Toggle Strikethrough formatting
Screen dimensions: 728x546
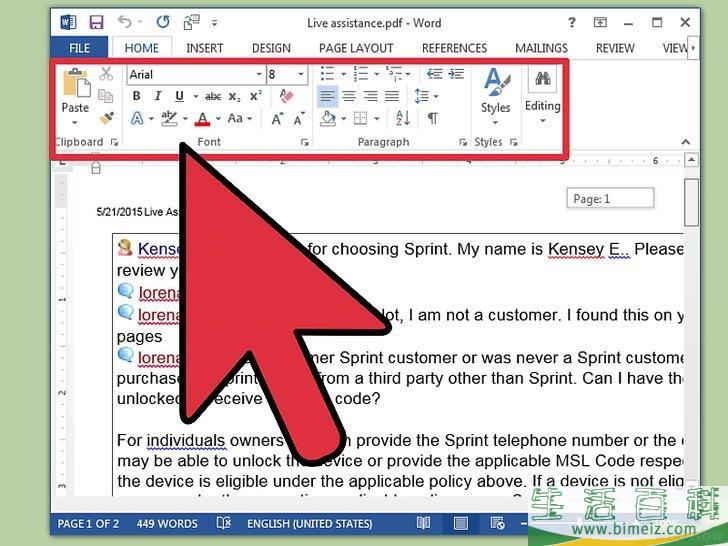pos(213,97)
